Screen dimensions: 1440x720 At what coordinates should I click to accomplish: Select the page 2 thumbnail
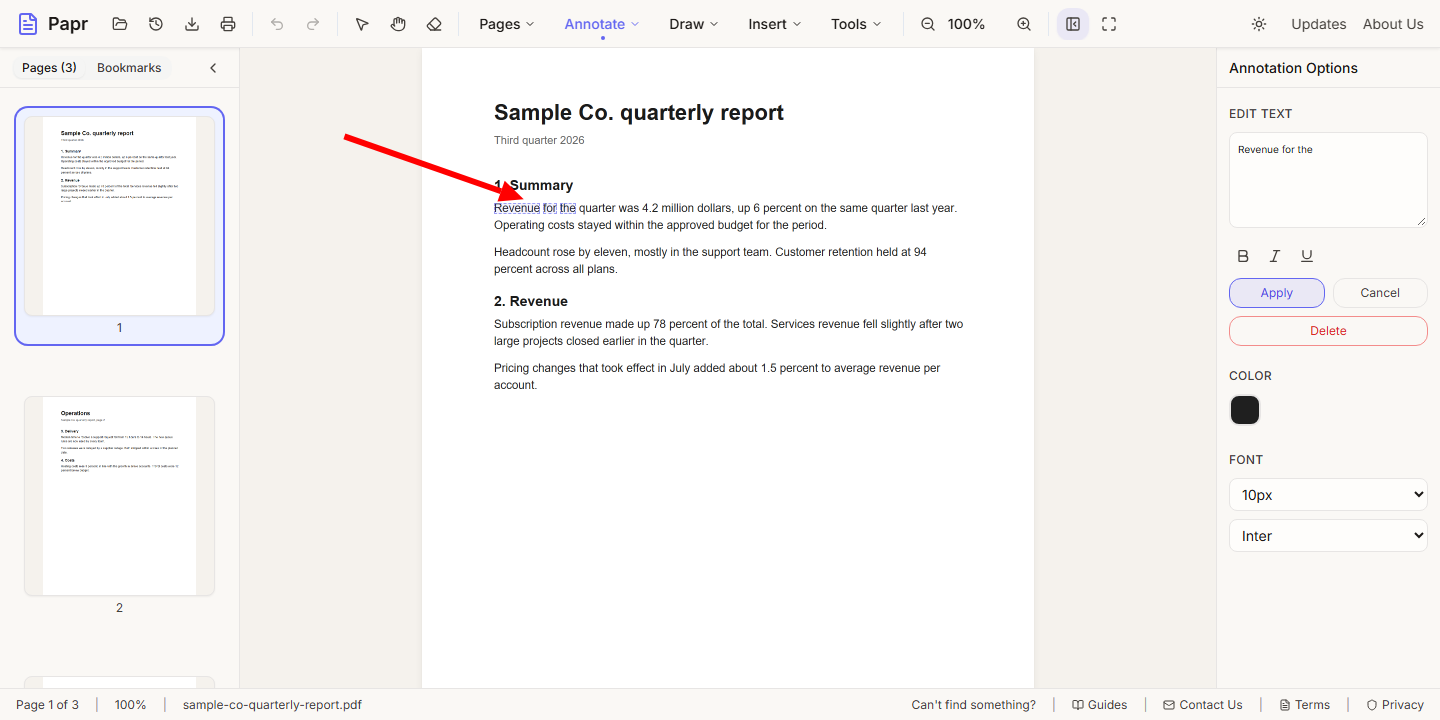pyautogui.click(x=119, y=496)
